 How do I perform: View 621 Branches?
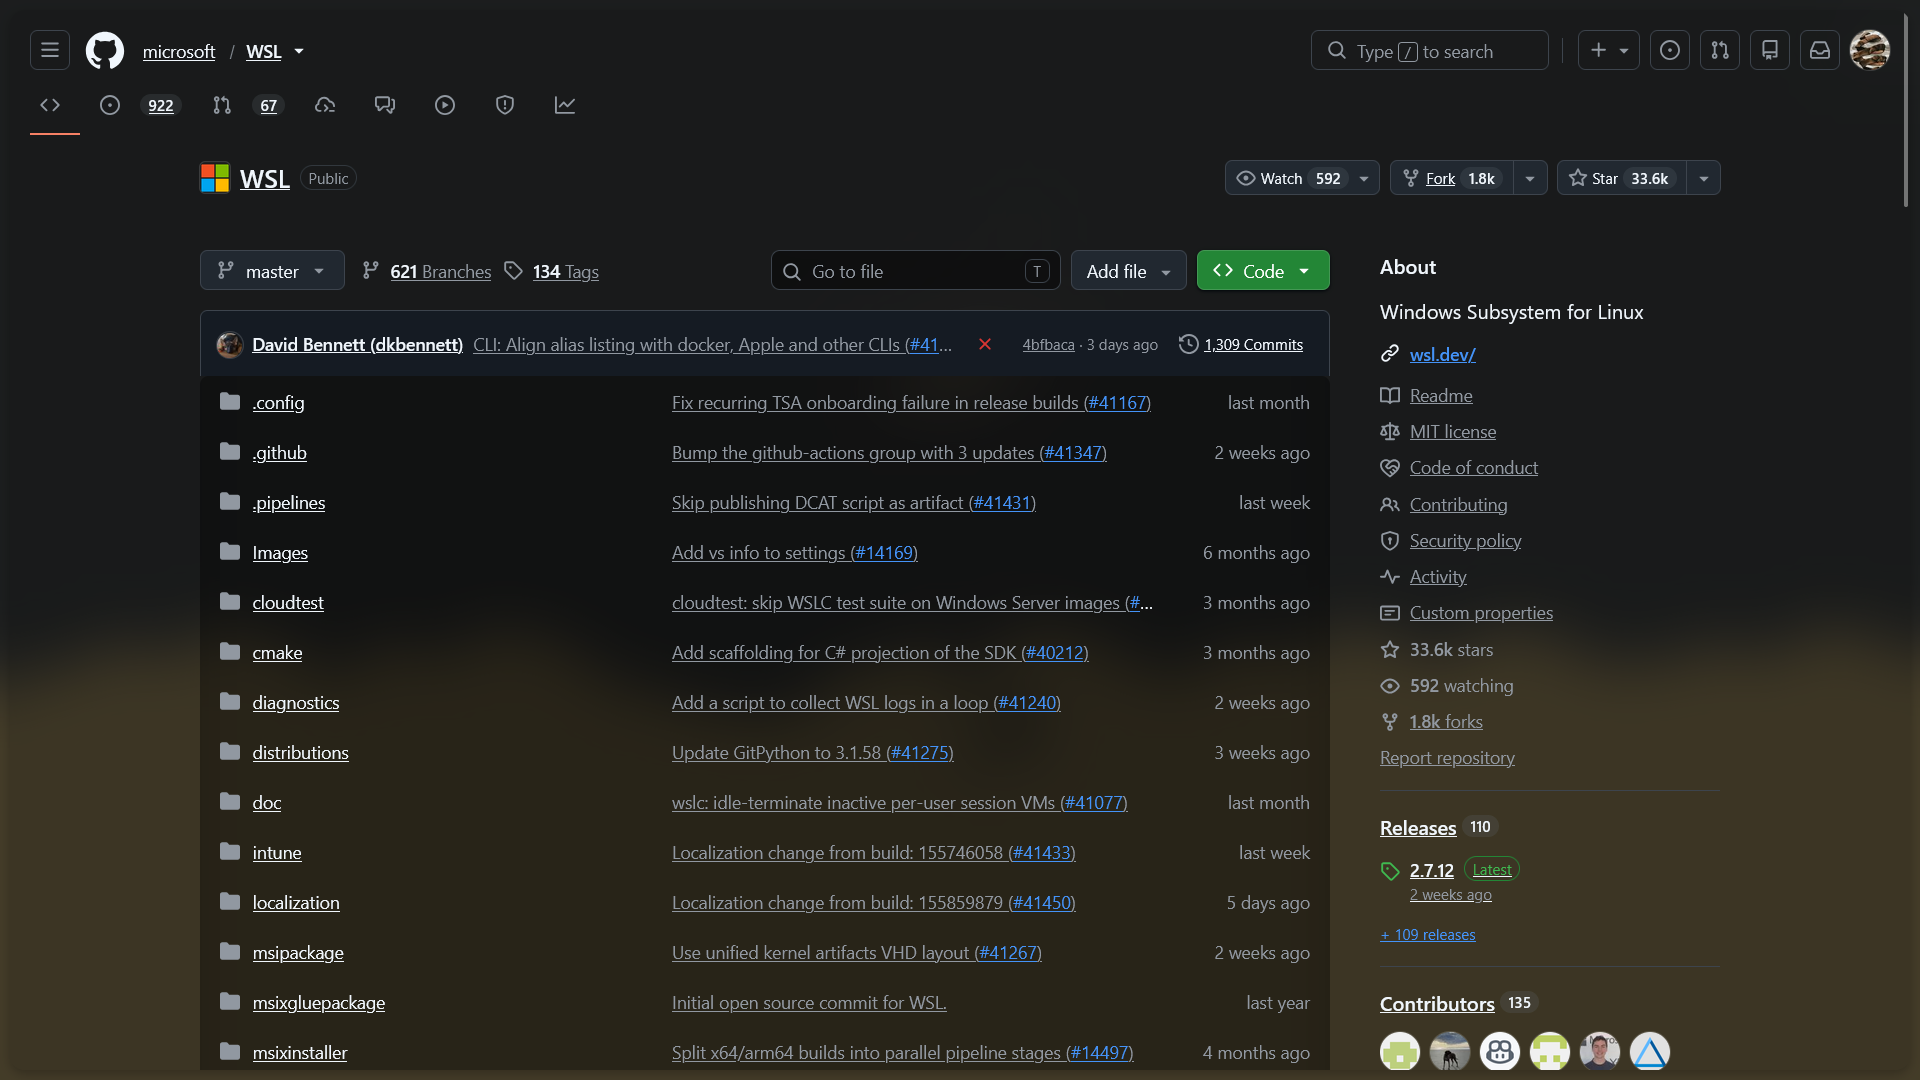pos(427,271)
